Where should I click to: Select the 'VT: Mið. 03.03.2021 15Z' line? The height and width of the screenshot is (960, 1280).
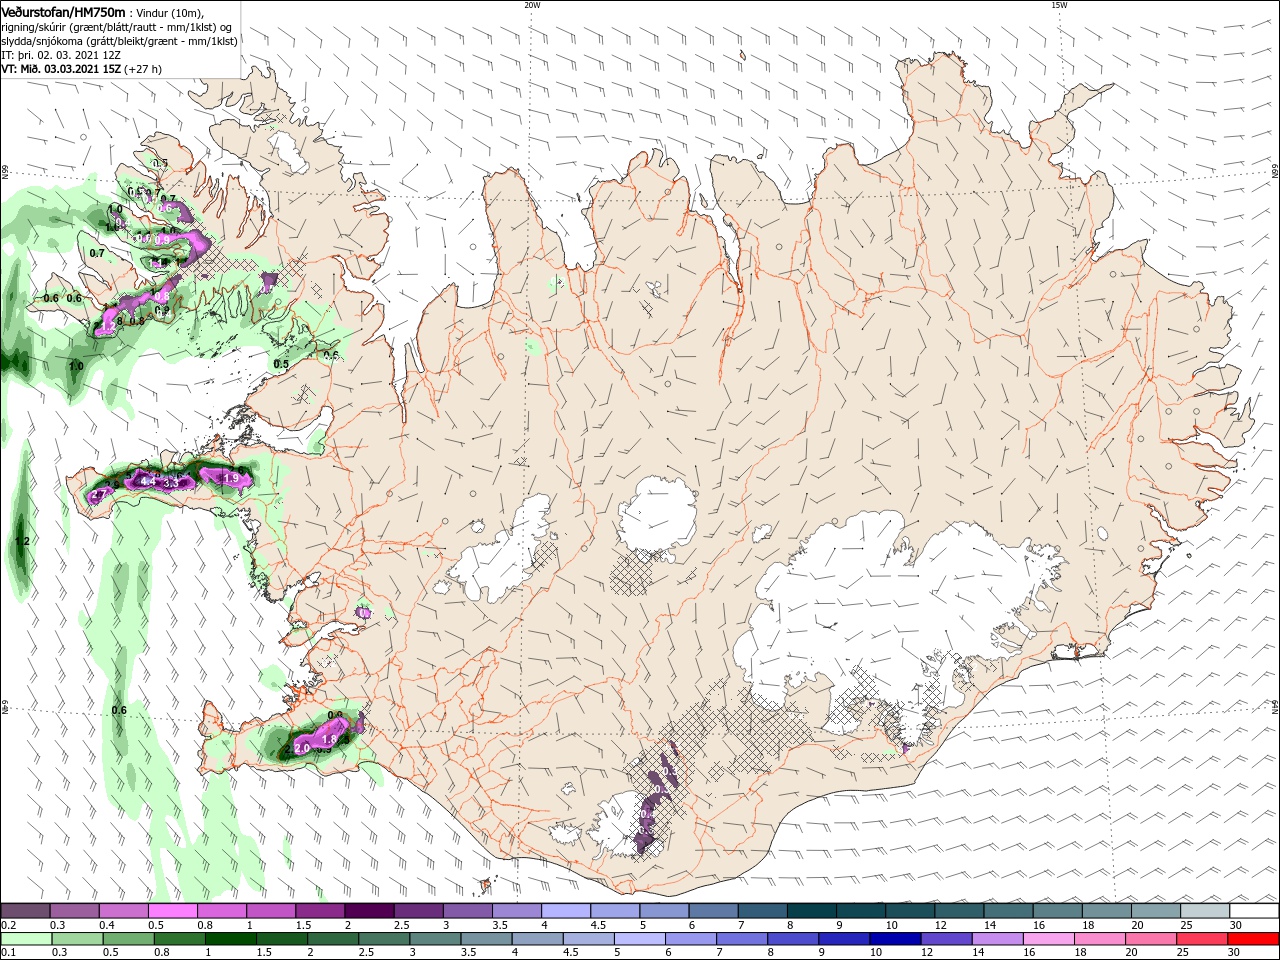pyautogui.click(x=61, y=69)
